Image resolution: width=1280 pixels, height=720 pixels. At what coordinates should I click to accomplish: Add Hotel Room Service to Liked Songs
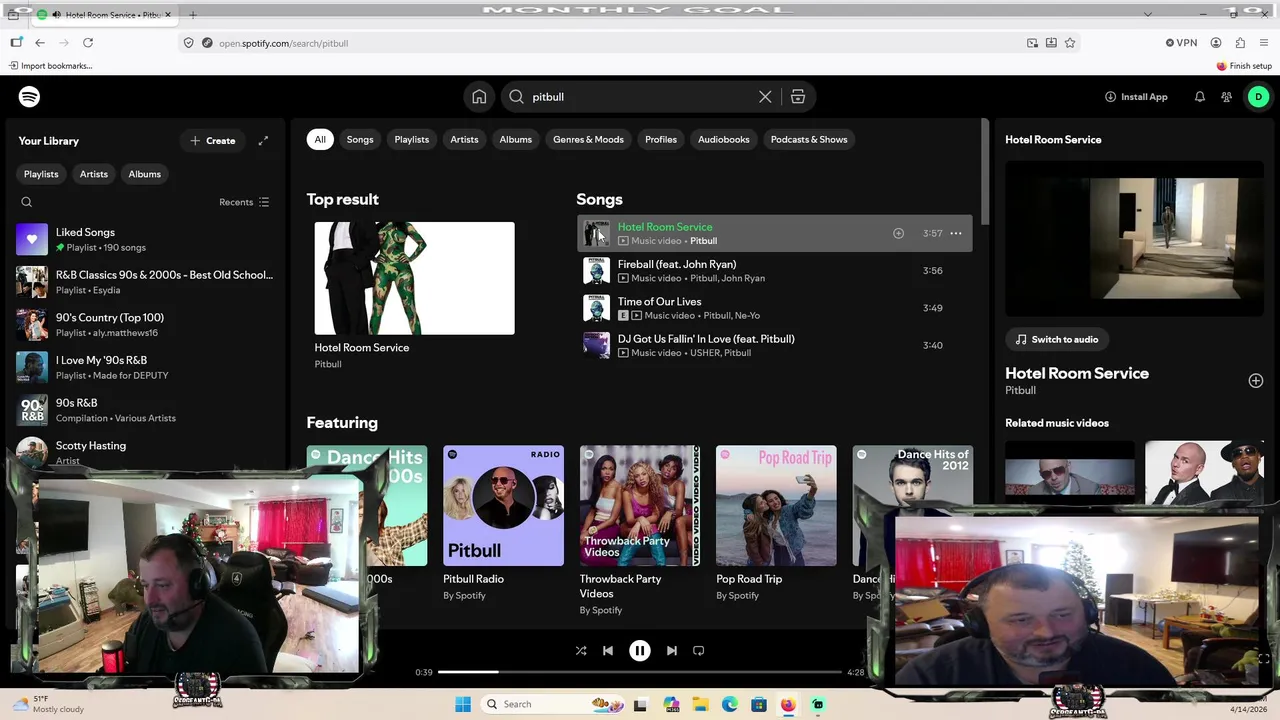point(898,233)
